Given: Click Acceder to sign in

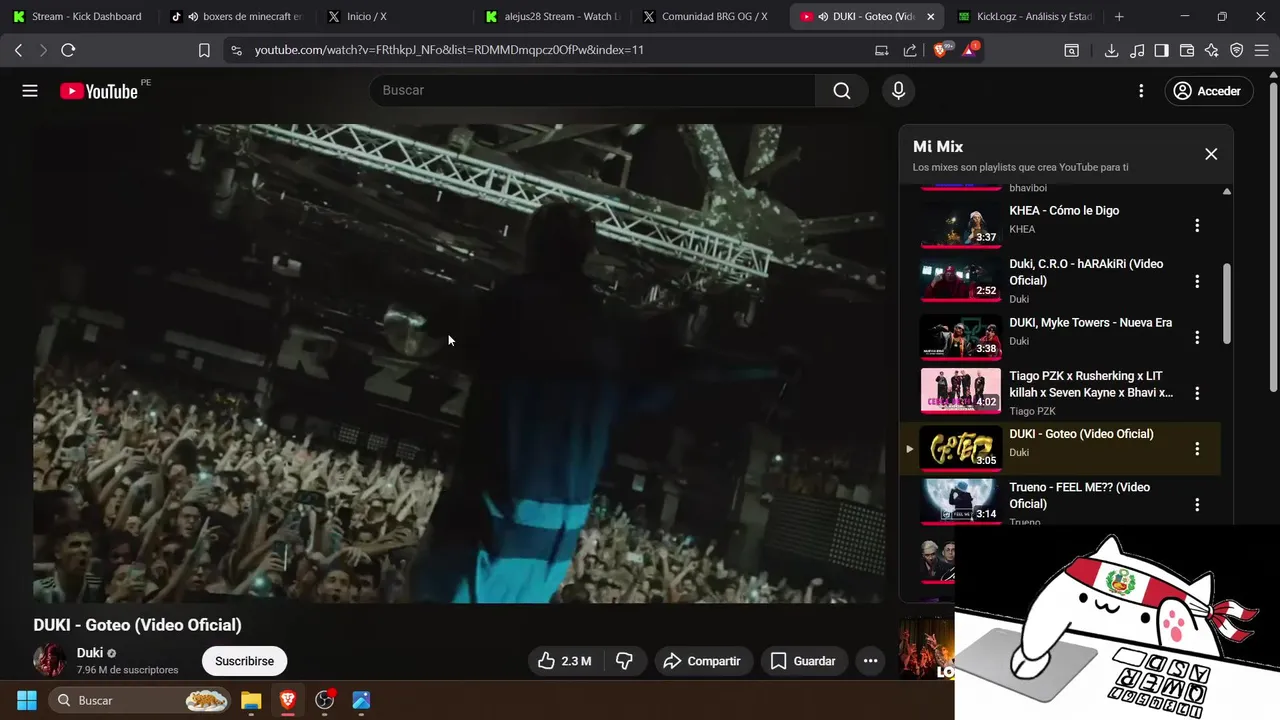Looking at the screenshot, I should (x=1207, y=91).
